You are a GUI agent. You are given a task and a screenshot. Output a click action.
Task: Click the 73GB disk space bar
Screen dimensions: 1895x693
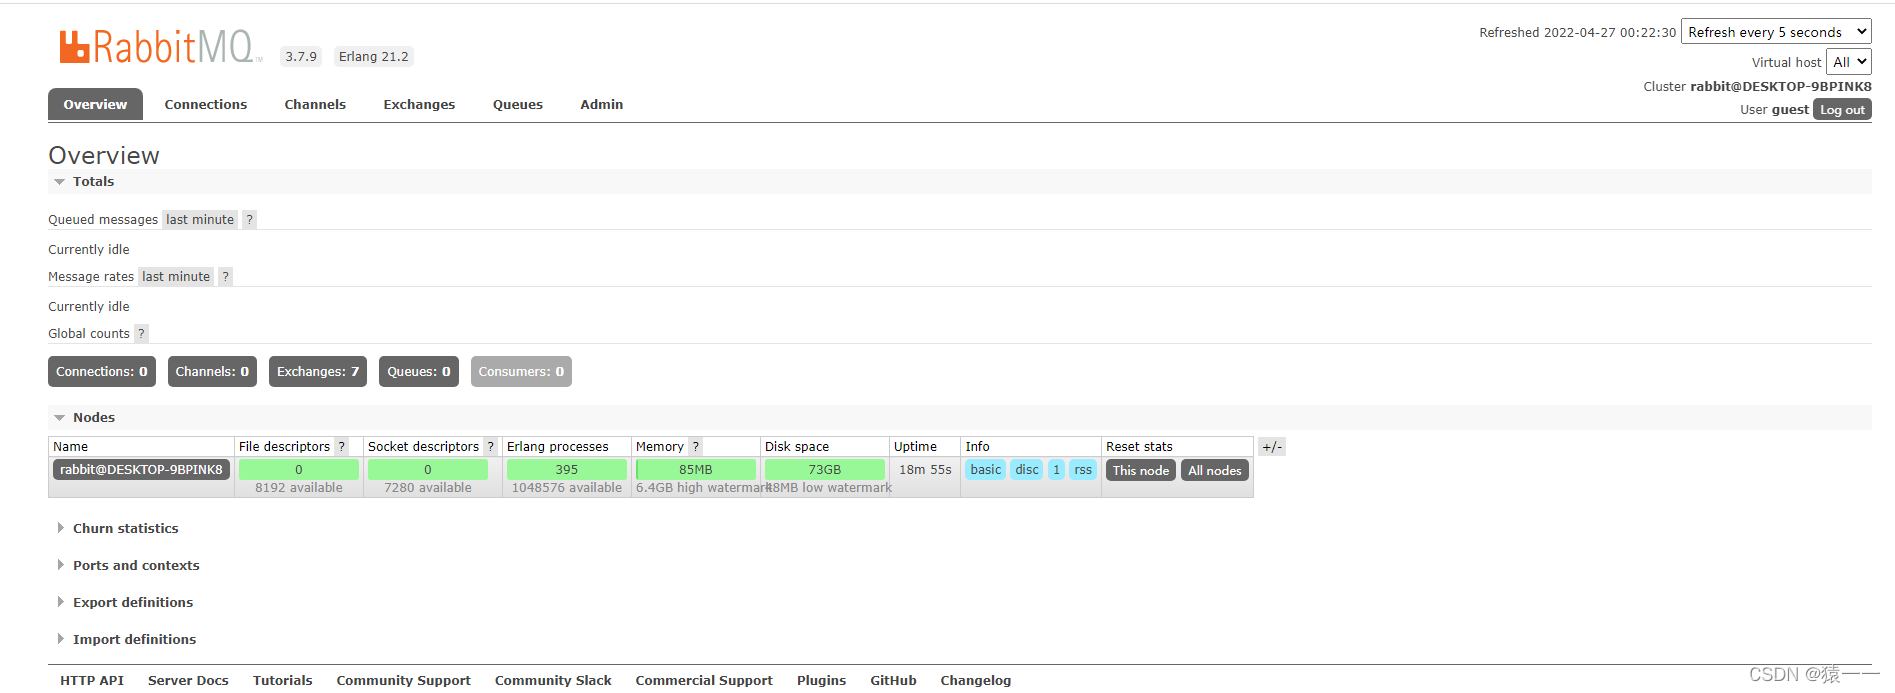825,470
